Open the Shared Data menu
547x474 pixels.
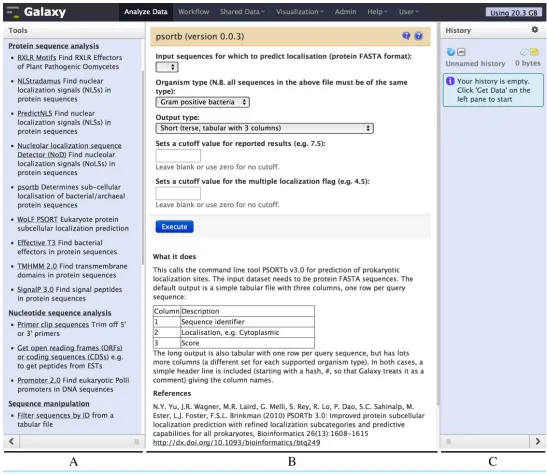coord(242,12)
